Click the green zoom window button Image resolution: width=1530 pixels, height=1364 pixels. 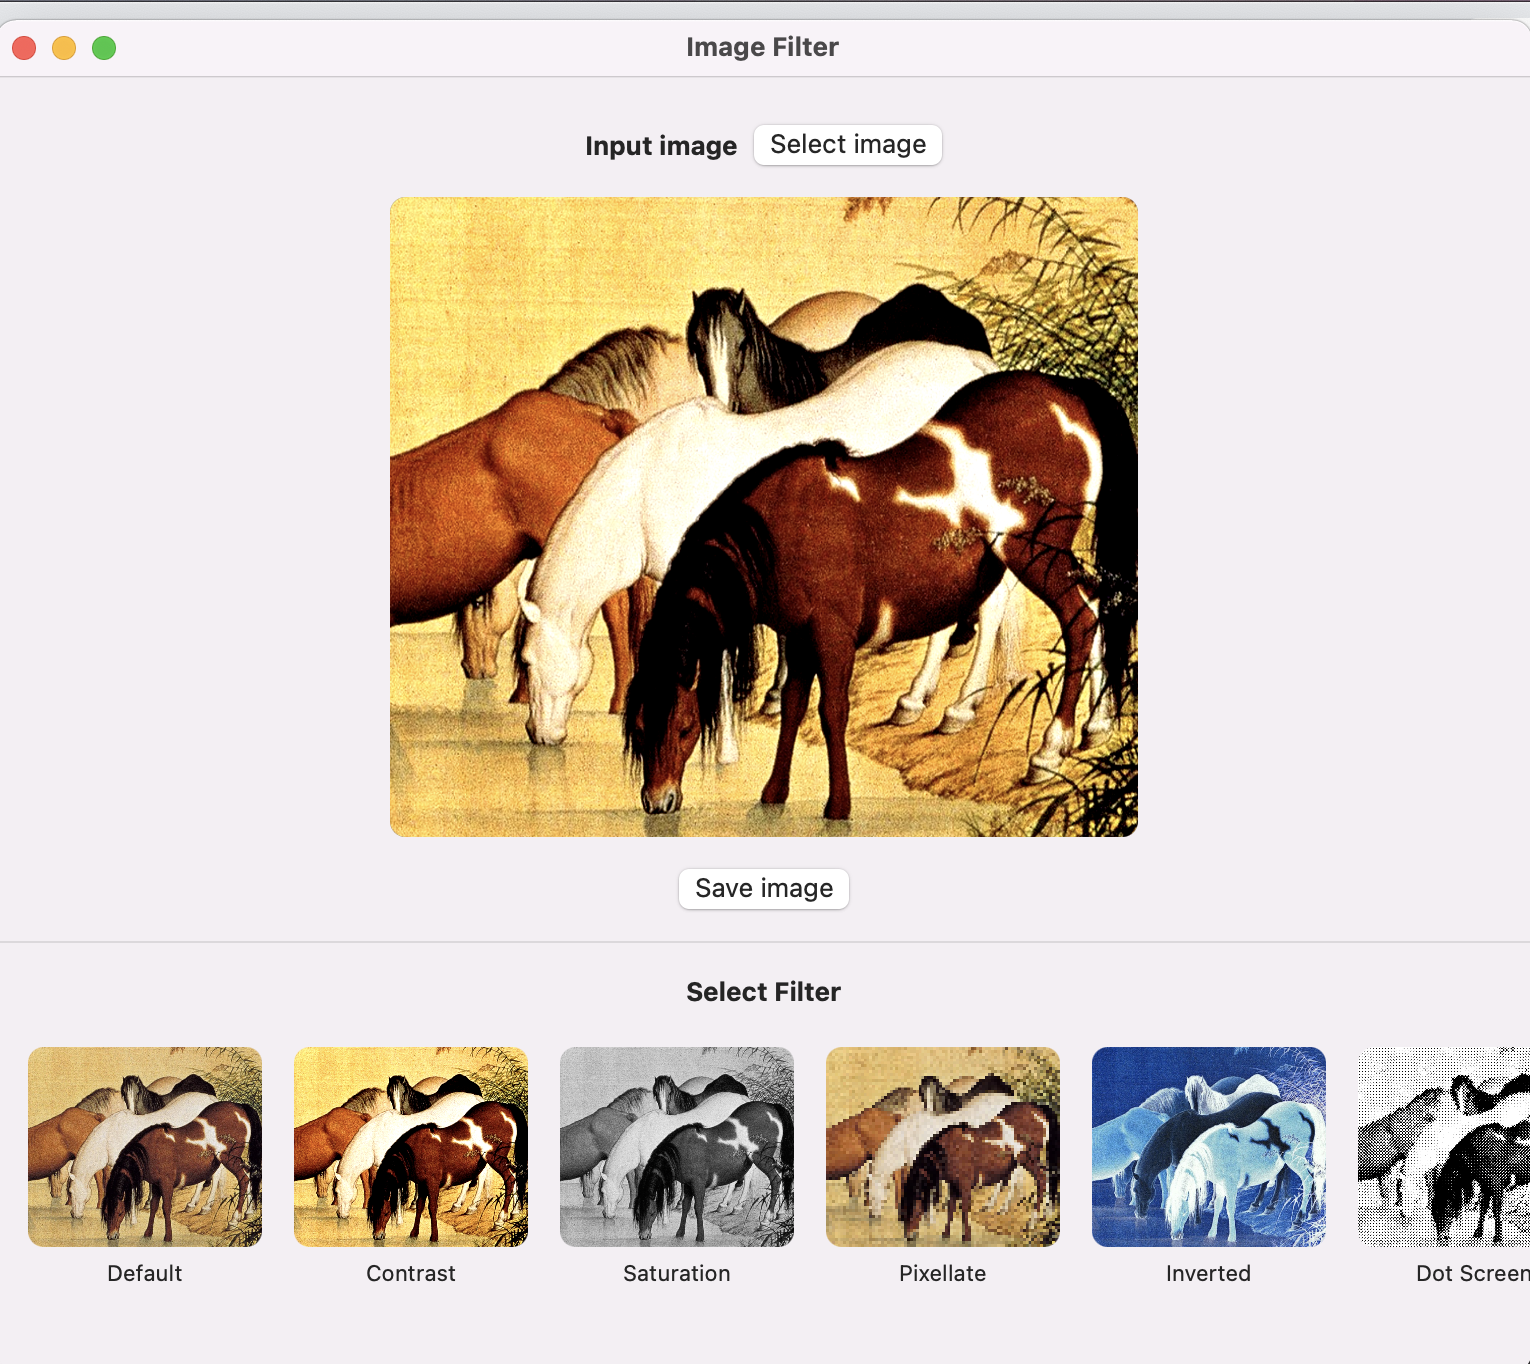click(104, 47)
